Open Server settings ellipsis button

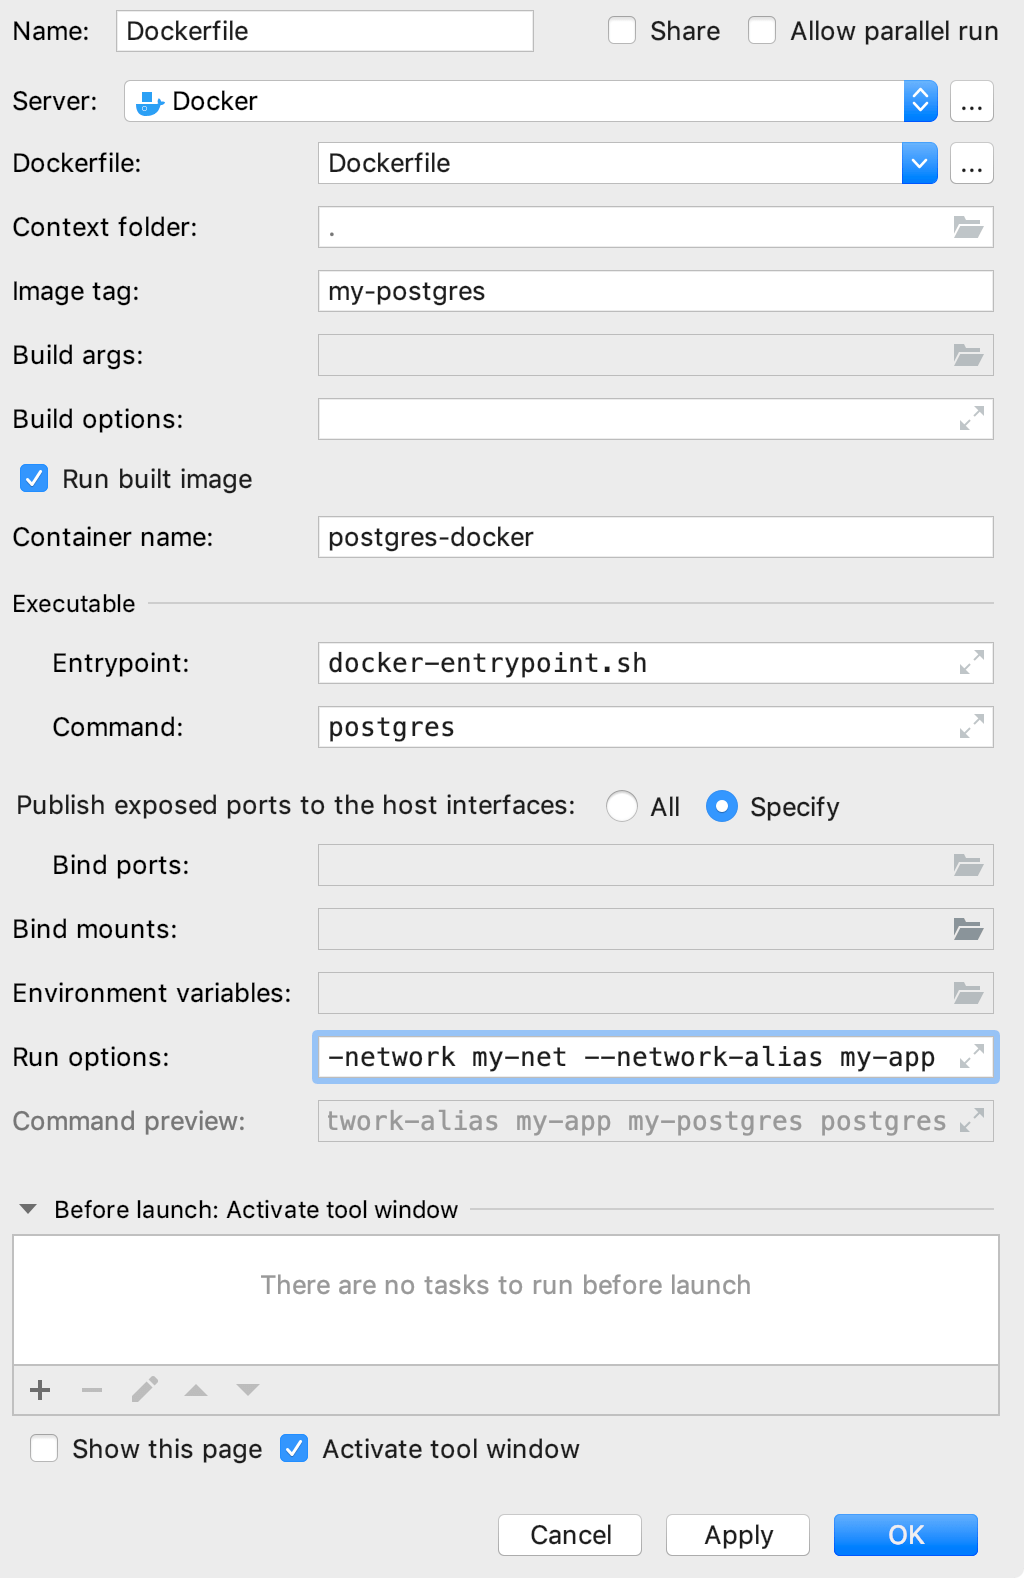point(972,101)
